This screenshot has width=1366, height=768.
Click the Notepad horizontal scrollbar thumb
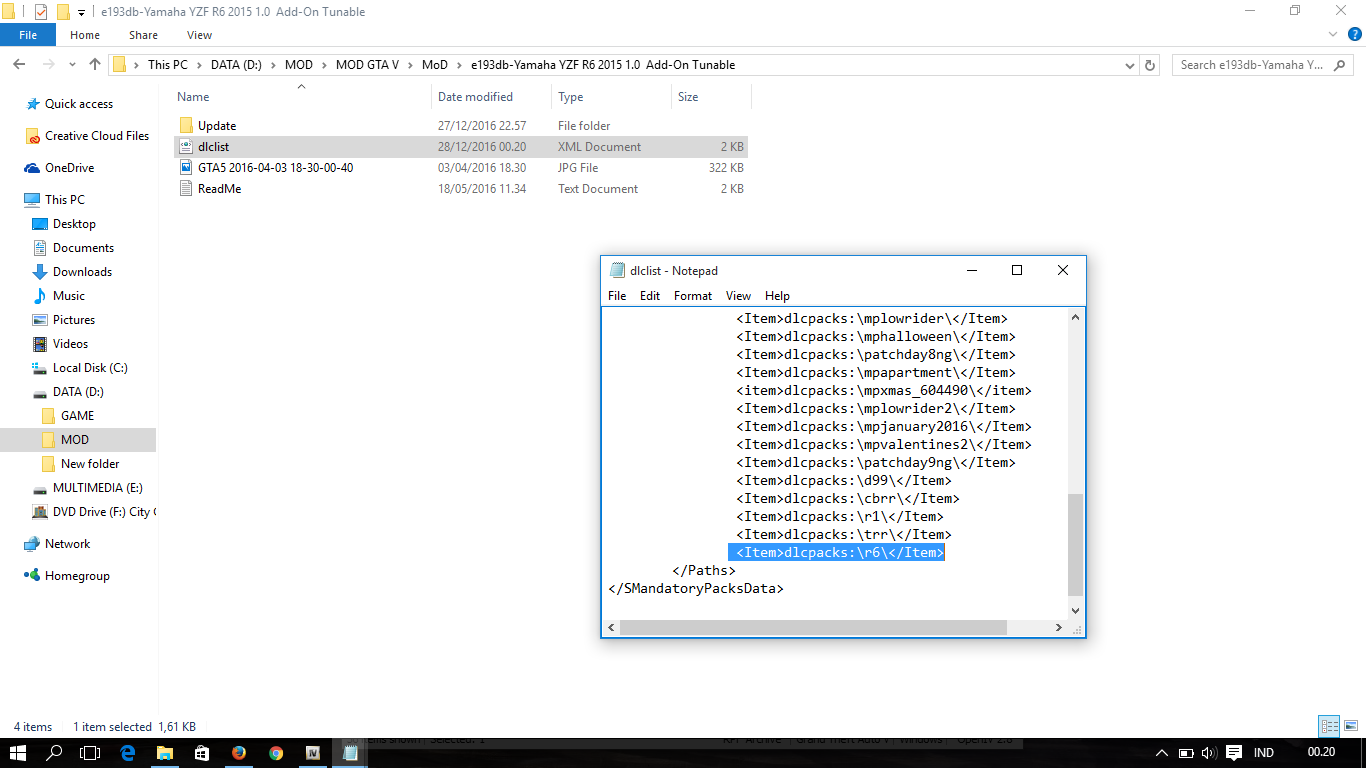pyautogui.click(x=813, y=627)
